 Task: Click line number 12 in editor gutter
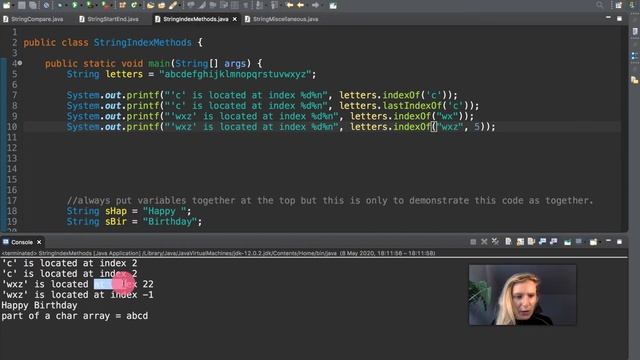tap(12, 148)
